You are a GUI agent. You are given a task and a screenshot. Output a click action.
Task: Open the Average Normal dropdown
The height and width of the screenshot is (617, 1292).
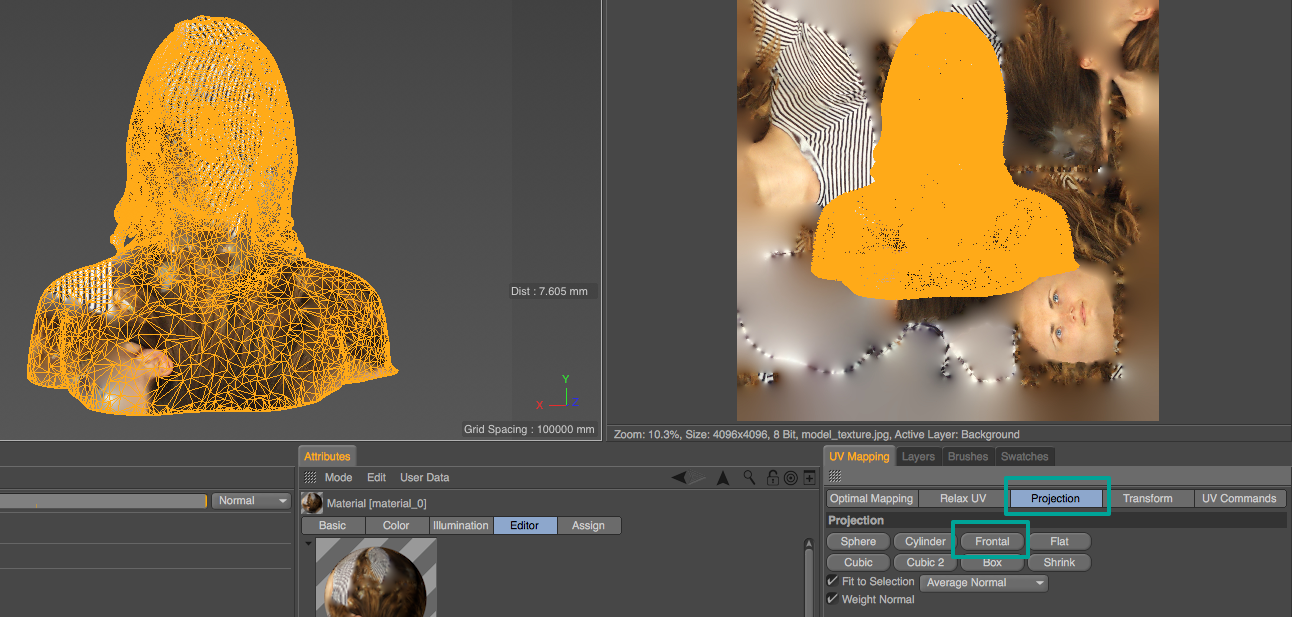pyautogui.click(x=983, y=583)
